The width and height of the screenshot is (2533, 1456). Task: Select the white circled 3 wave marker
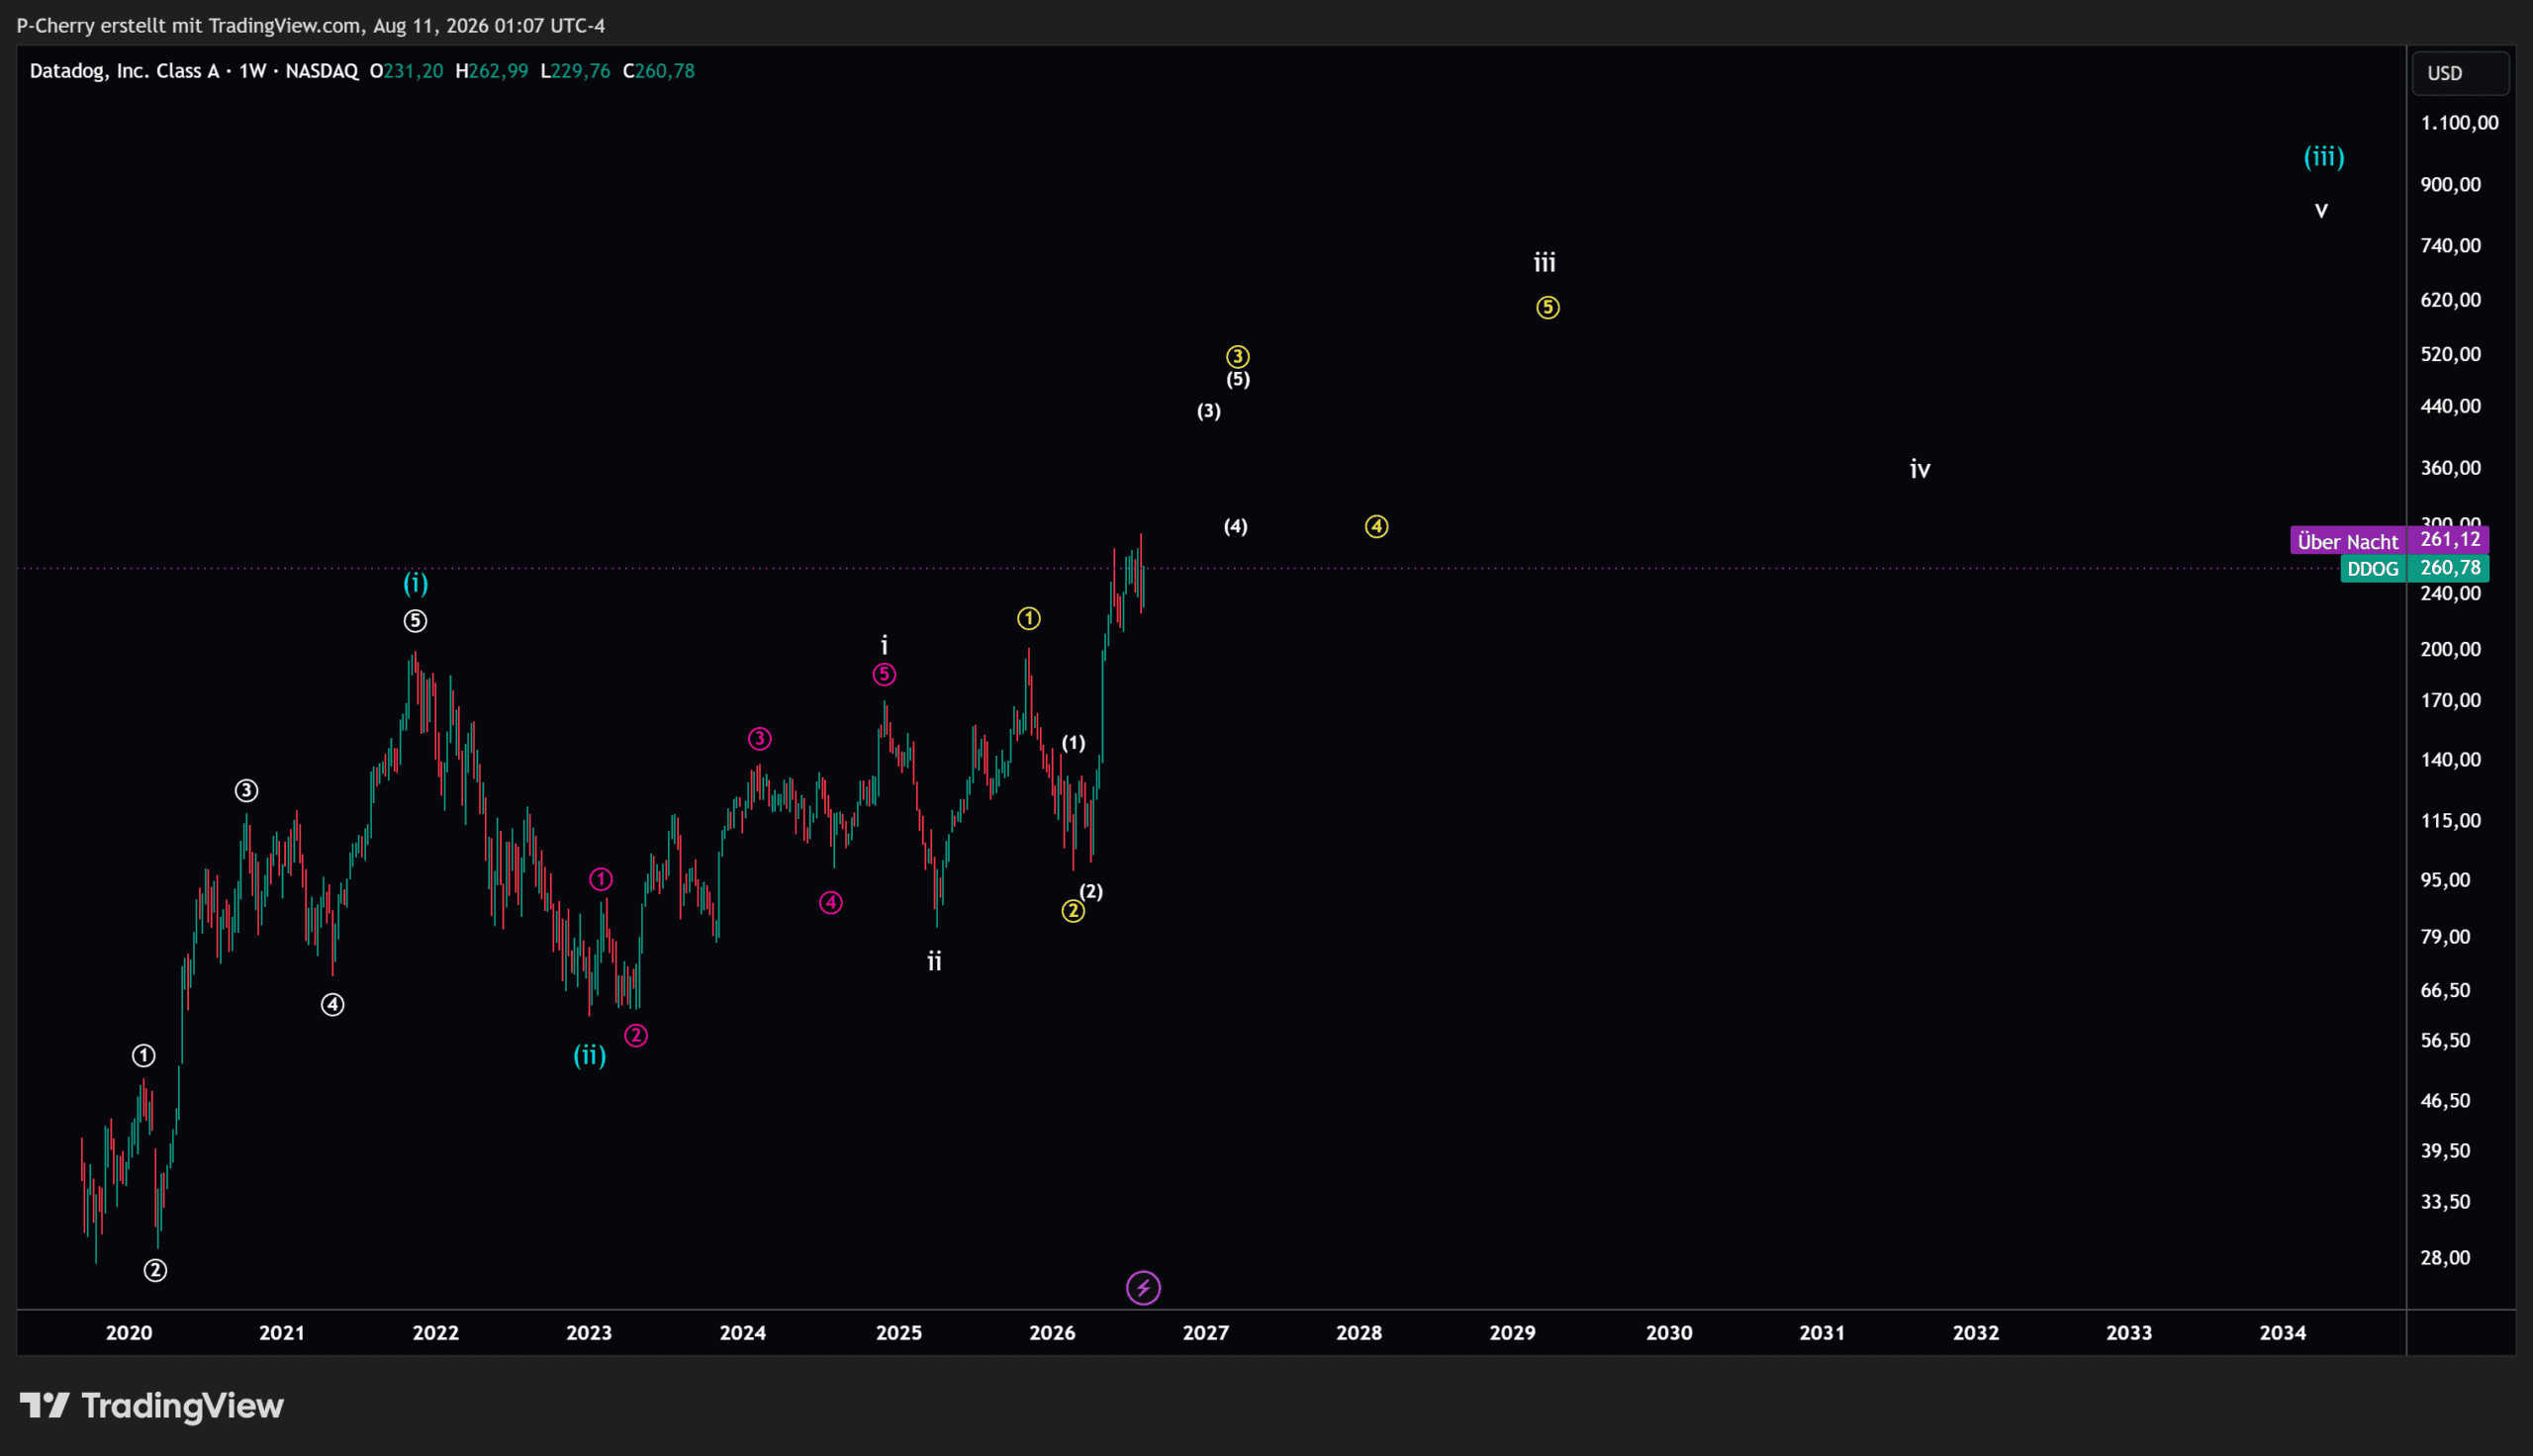[246, 791]
